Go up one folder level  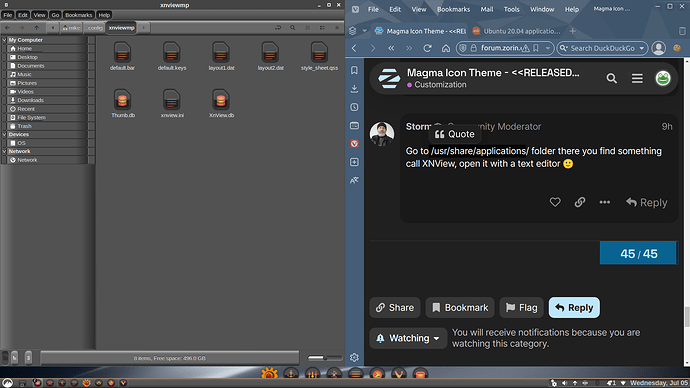pos(37,28)
